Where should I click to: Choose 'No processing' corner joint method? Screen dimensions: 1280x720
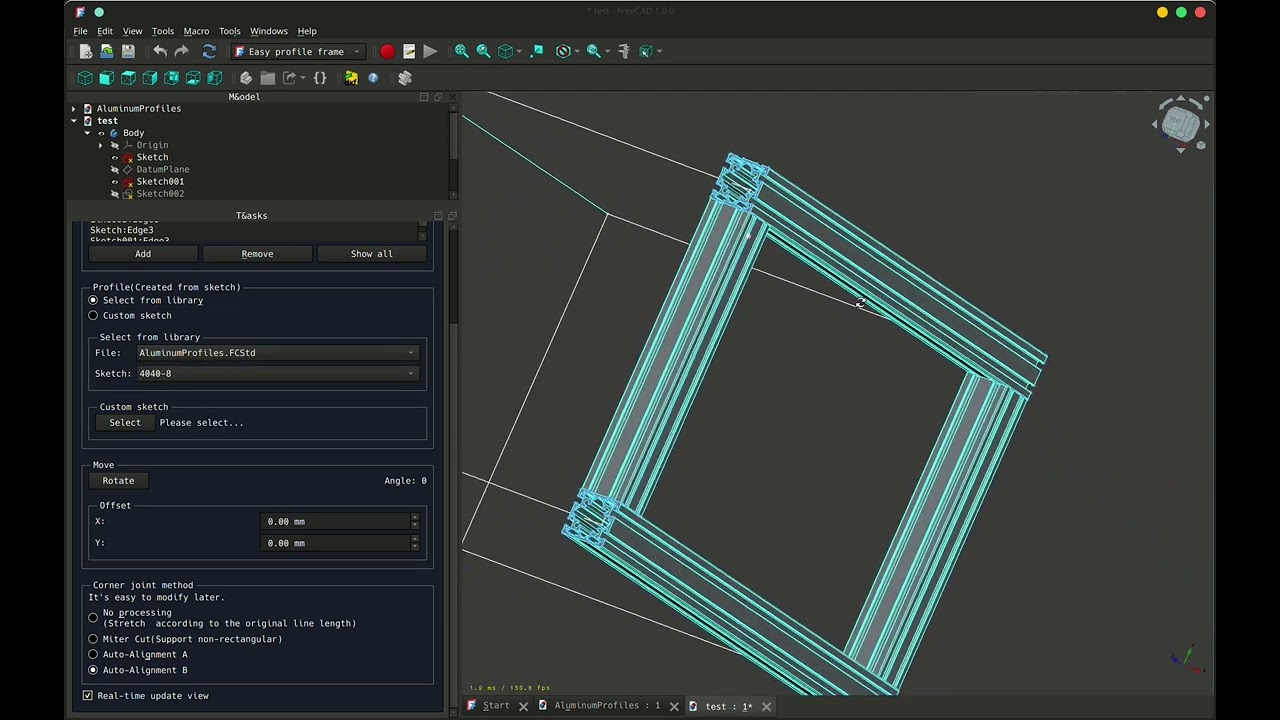(93, 618)
